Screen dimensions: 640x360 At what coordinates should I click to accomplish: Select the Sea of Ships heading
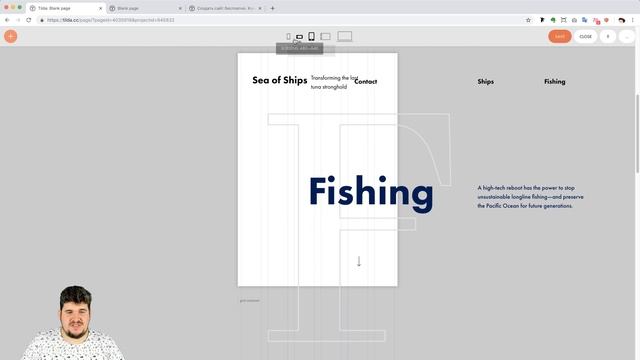click(x=280, y=80)
